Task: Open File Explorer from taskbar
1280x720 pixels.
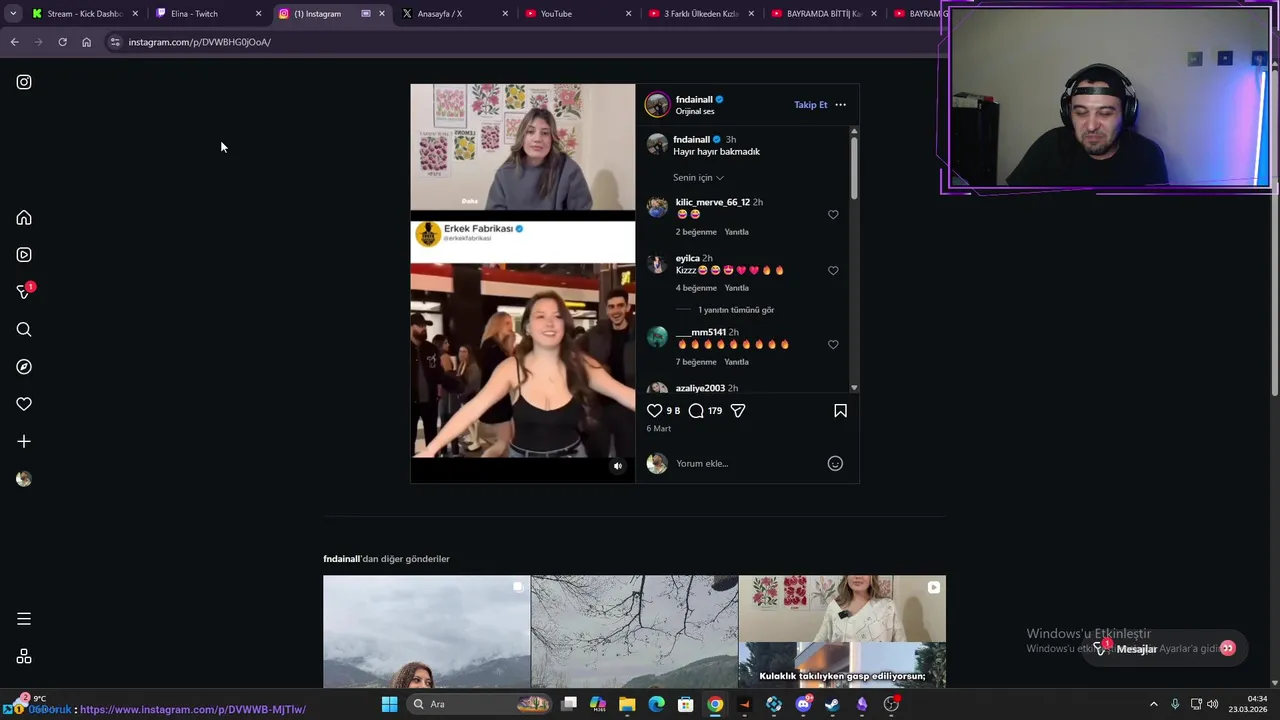Action: tap(627, 704)
